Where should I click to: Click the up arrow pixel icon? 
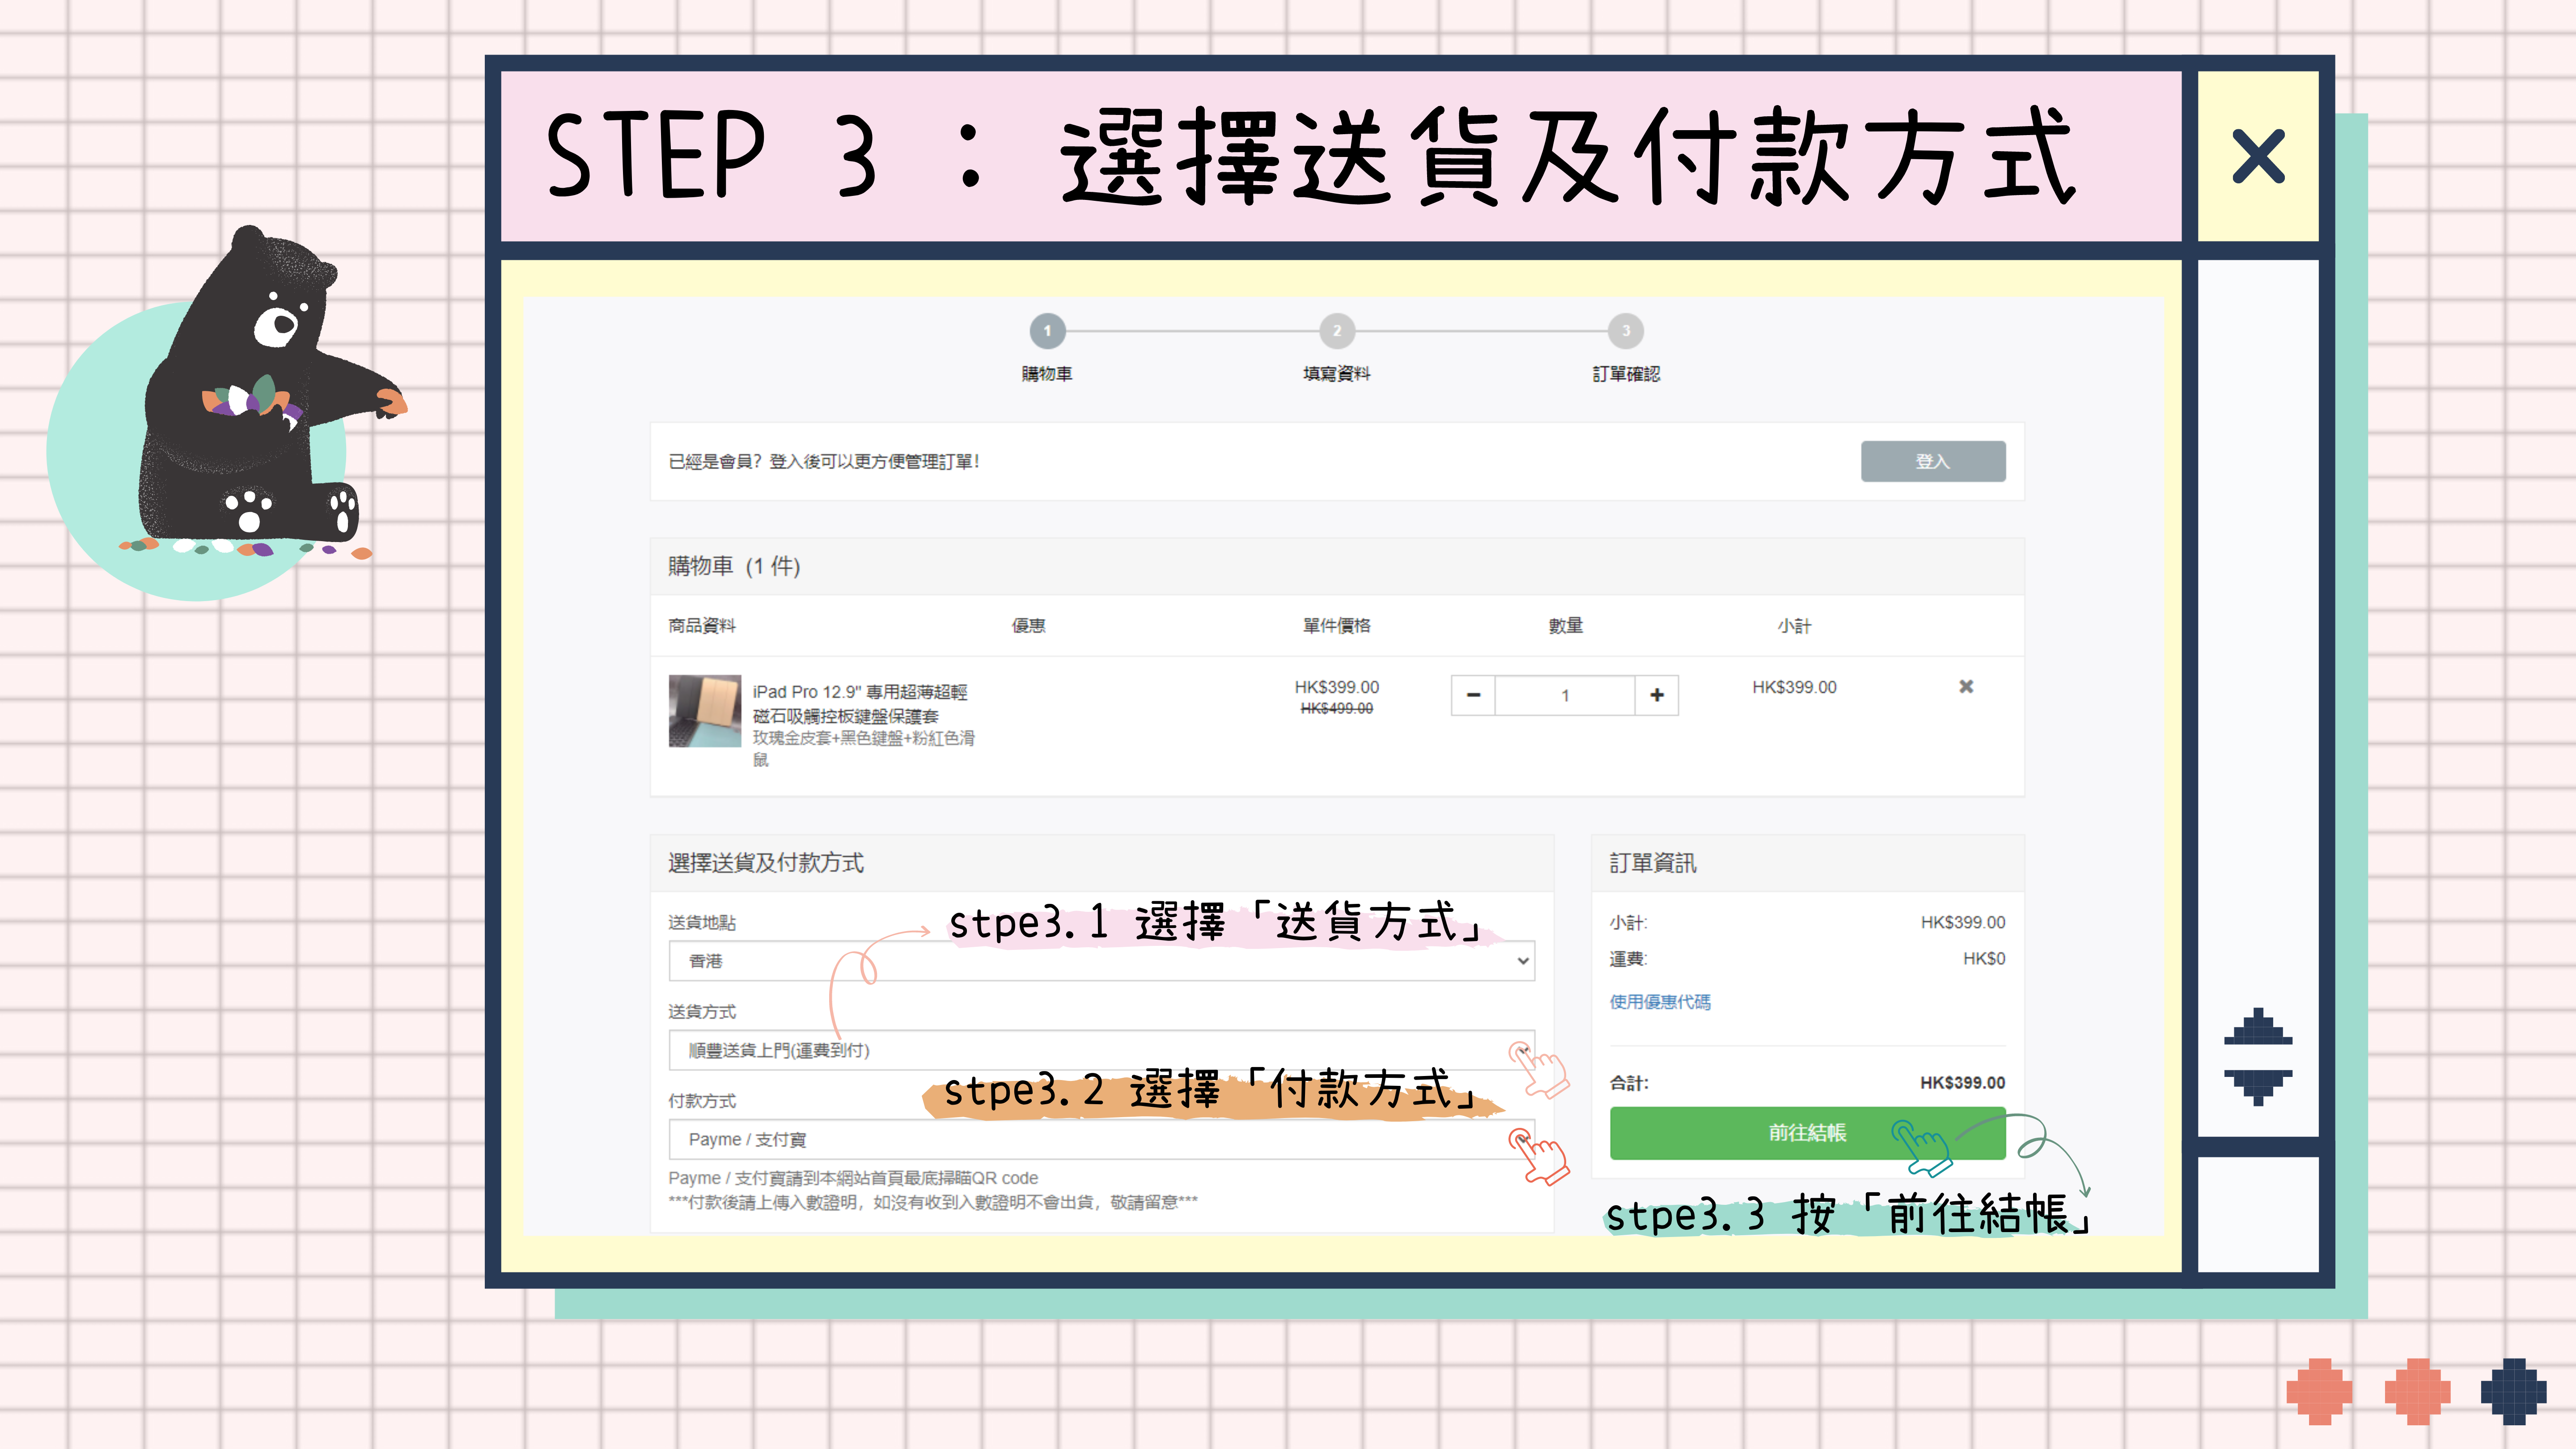[x=2258, y=1028]
